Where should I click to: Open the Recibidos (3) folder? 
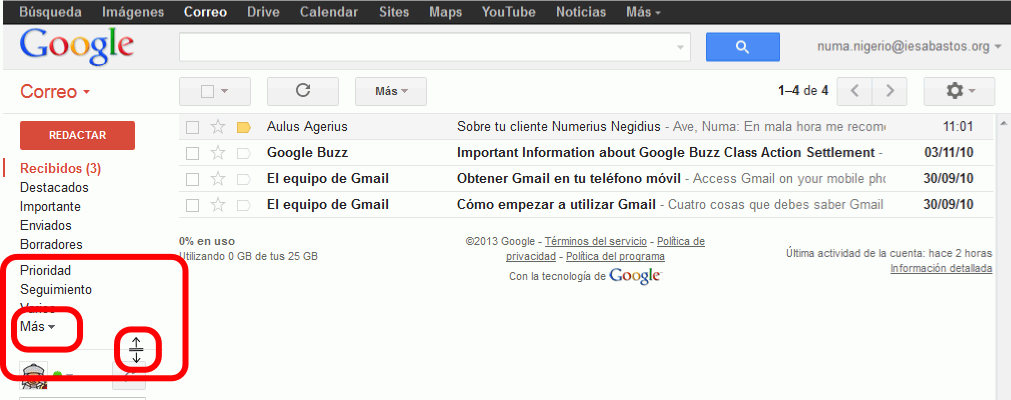tap(61, 169)
